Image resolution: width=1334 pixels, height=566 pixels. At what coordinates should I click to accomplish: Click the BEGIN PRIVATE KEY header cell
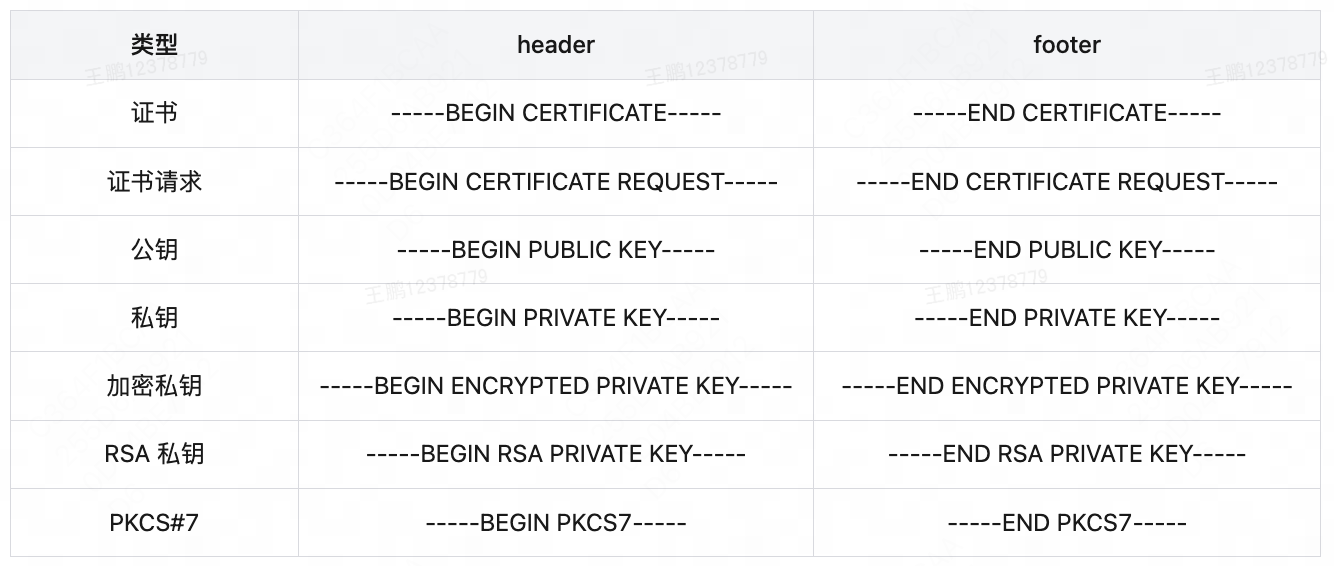[555, 317]
